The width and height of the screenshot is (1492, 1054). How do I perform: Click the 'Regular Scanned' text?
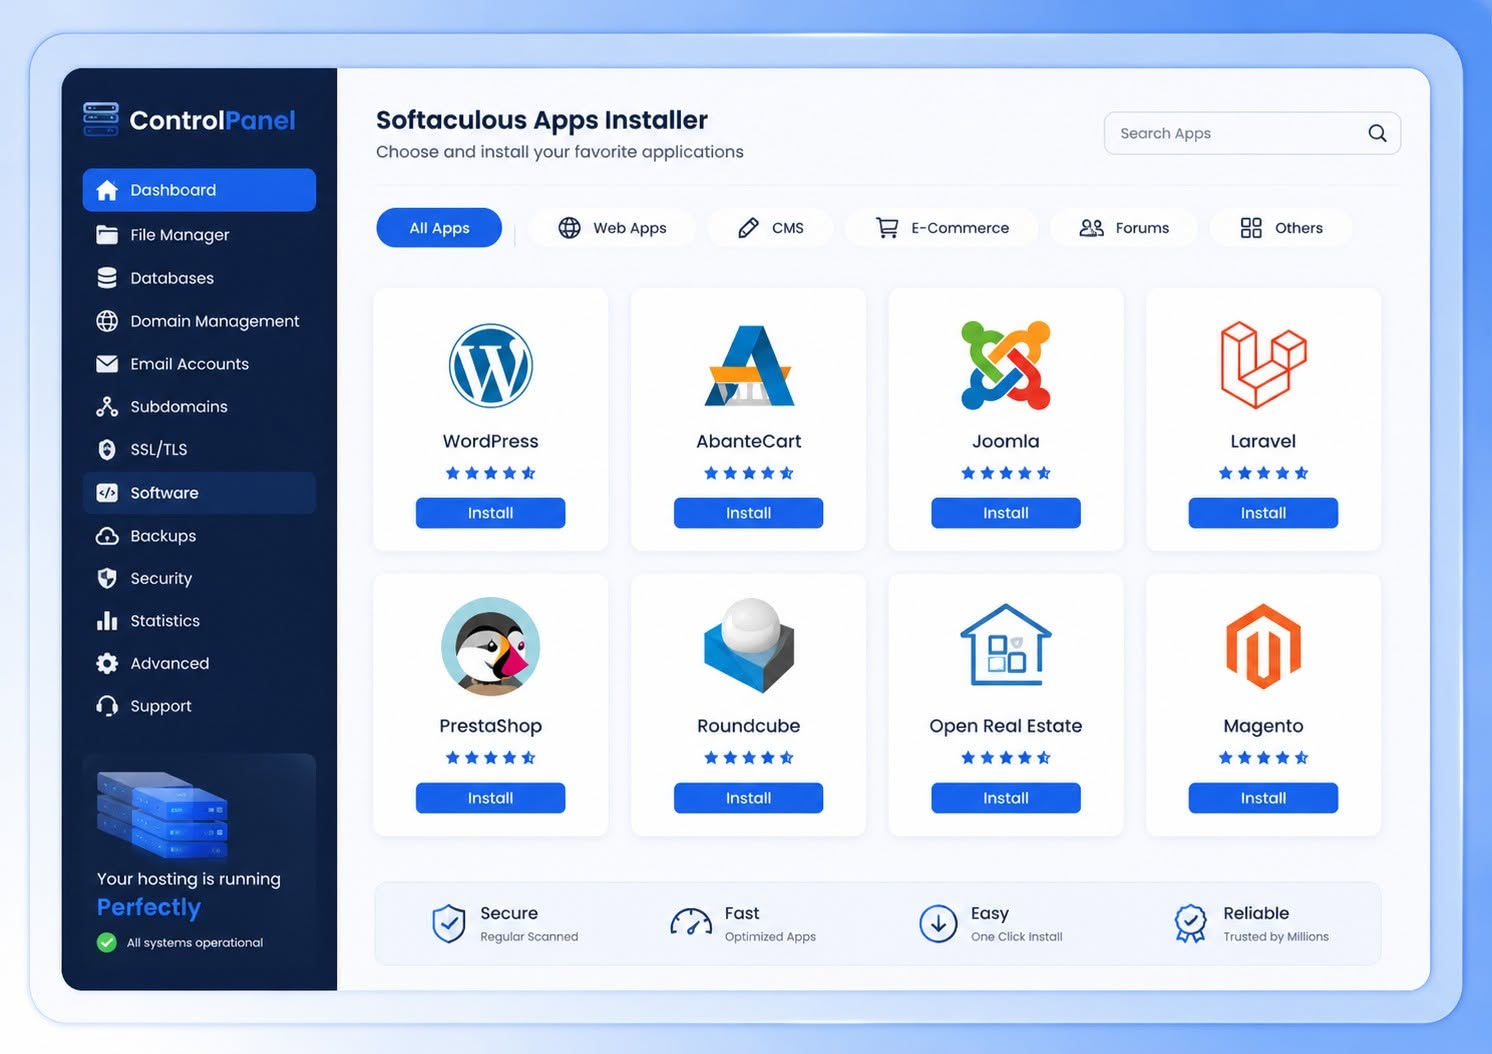(529, 937)
